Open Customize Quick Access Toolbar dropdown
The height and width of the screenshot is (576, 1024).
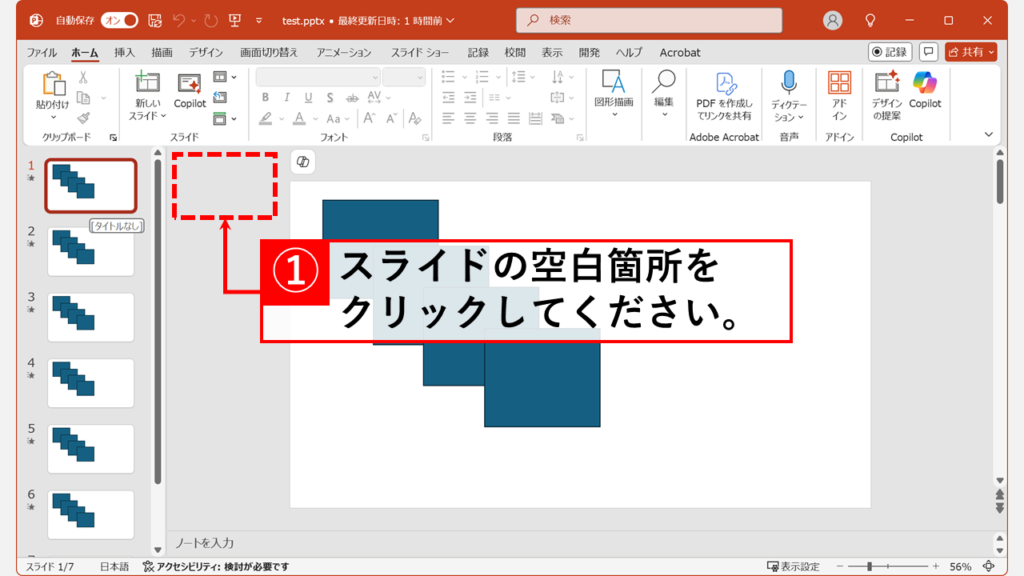(259, 20)
